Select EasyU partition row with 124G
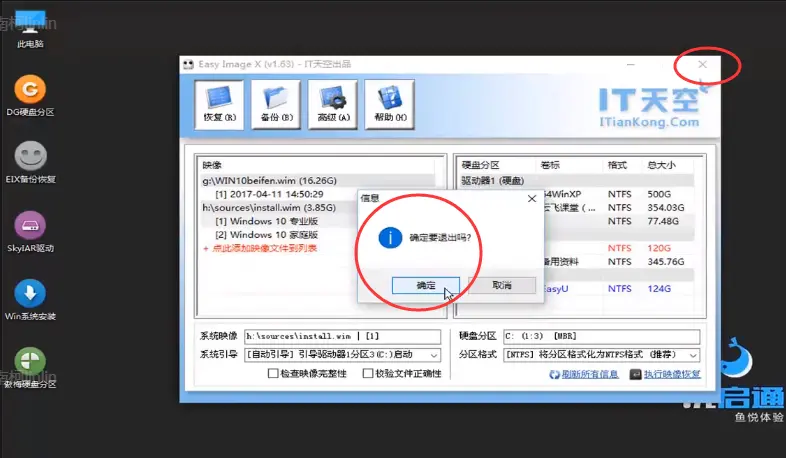The height and width of the screenshot is (458, 786). click(x=620, y=289)
